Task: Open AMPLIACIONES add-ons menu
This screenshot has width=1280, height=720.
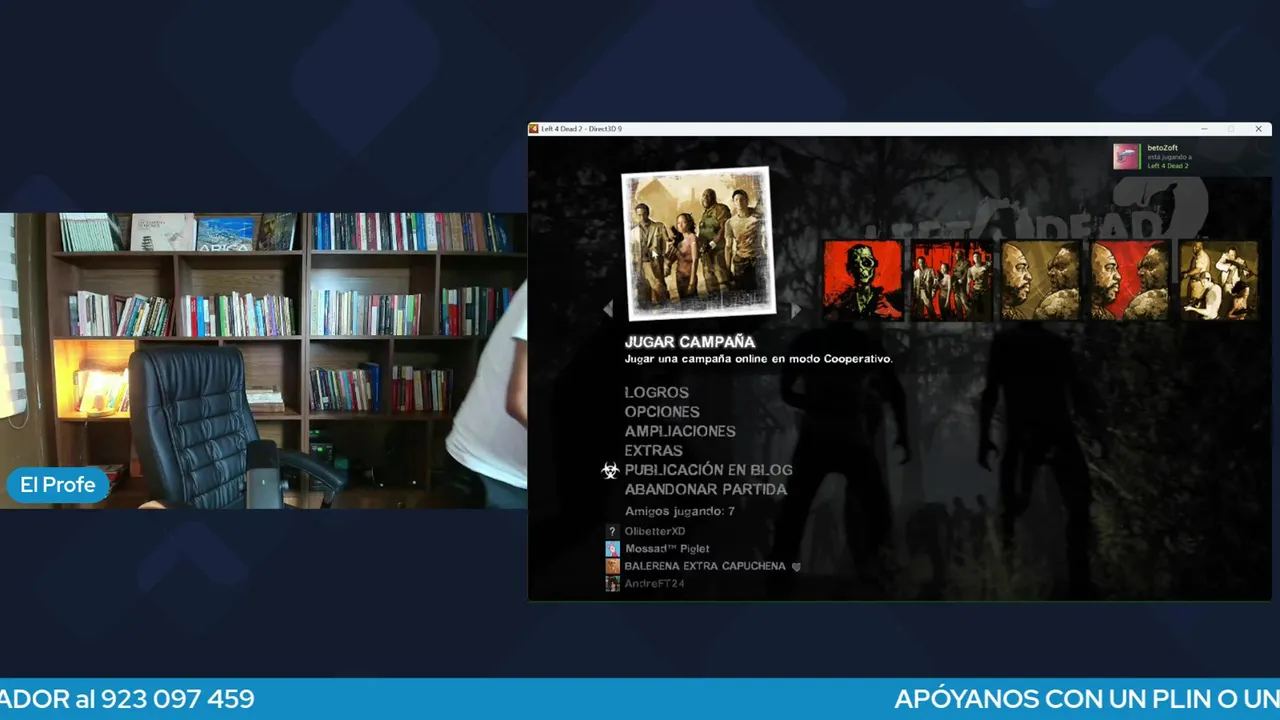Action: coord(680,431)
